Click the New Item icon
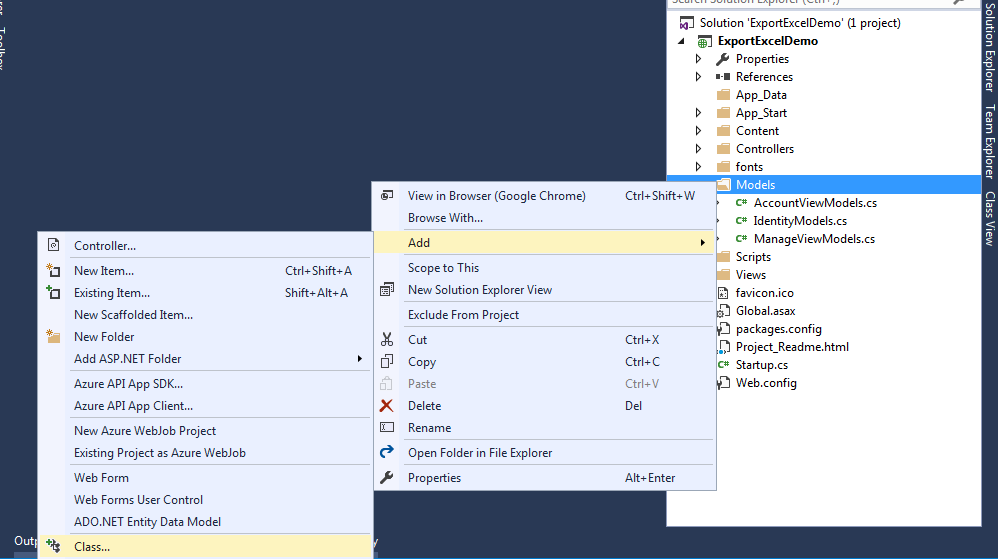This screenshot has height=559, width=998. point(53,271)
